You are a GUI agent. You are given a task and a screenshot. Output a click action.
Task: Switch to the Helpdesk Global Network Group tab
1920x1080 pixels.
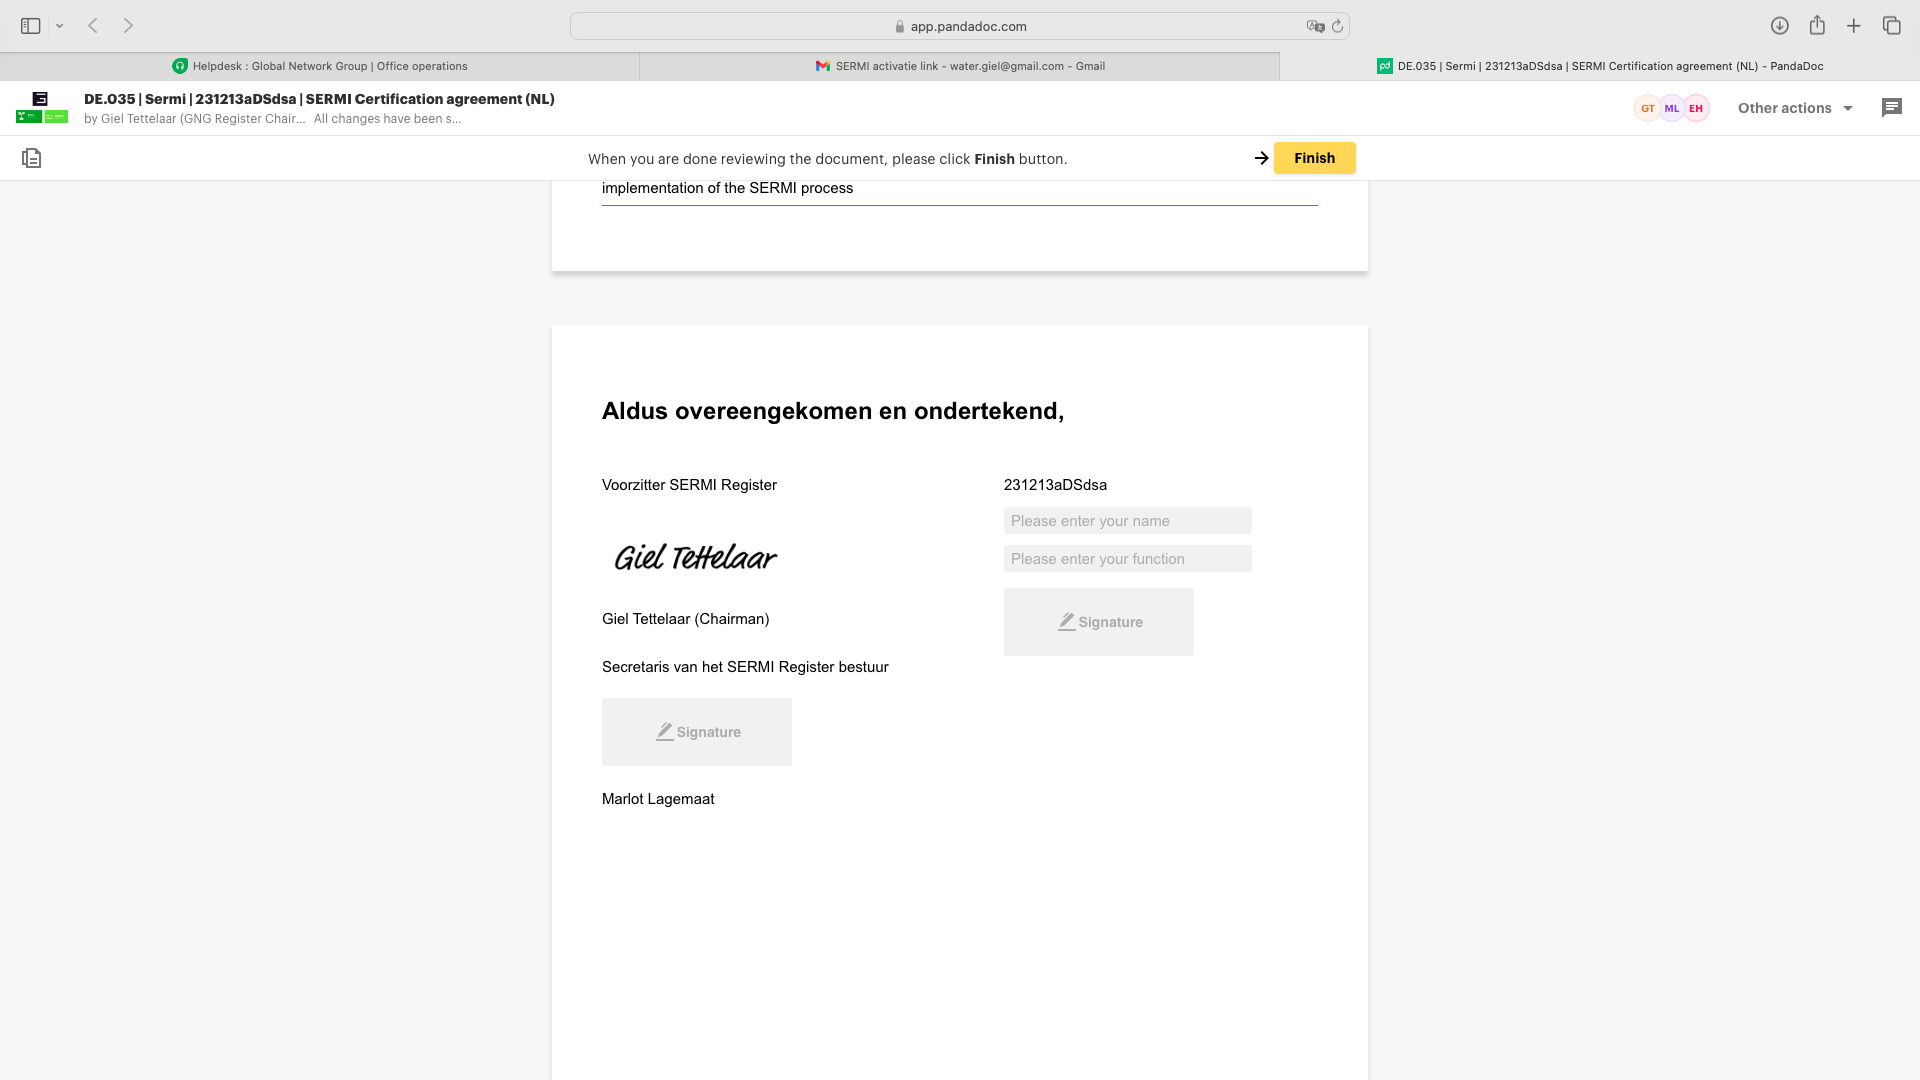click(320, 66)
